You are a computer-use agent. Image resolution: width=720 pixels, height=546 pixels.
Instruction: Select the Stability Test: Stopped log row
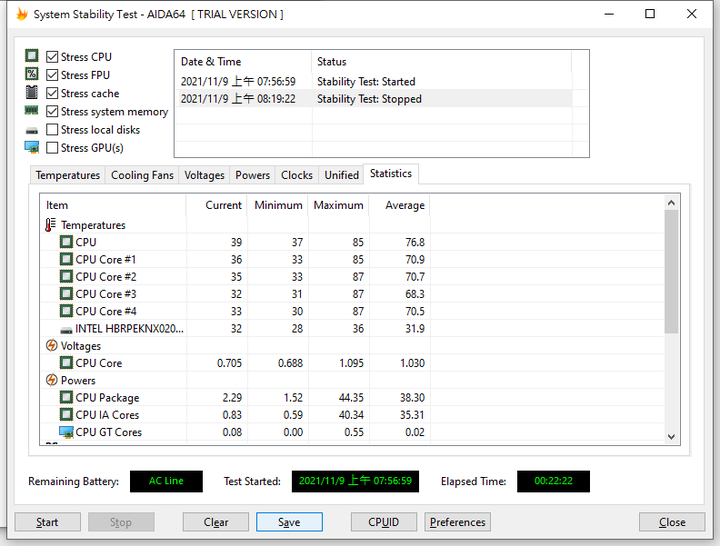374,99
